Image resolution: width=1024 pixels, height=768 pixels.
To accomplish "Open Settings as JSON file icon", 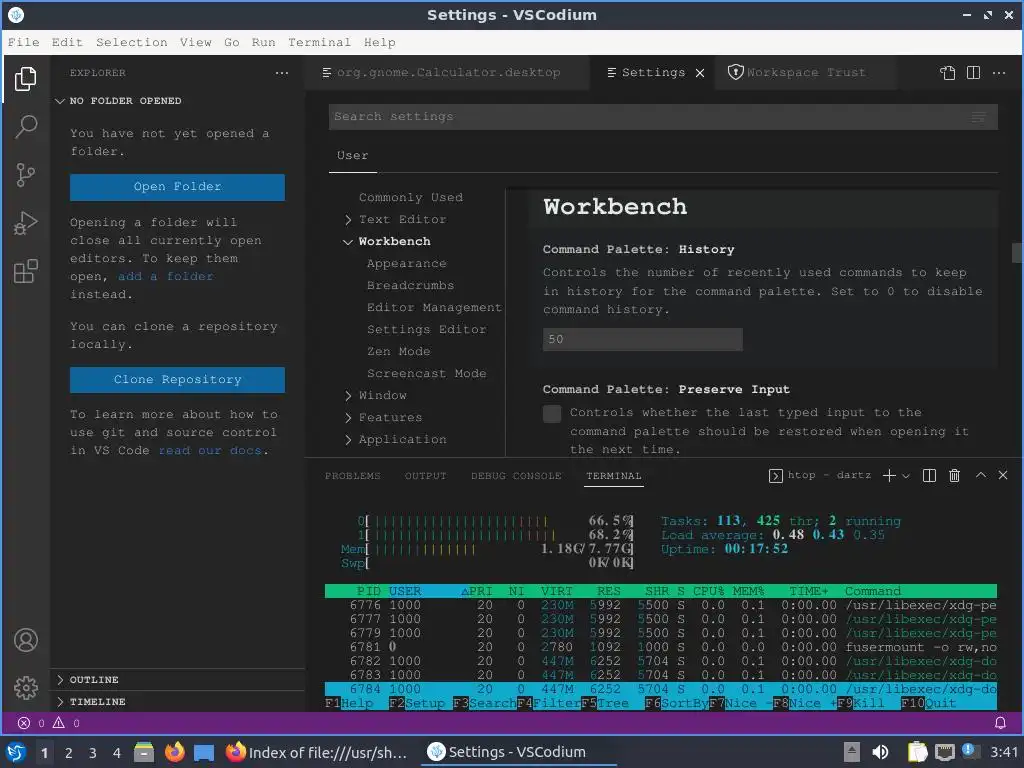I will [948, 73].
